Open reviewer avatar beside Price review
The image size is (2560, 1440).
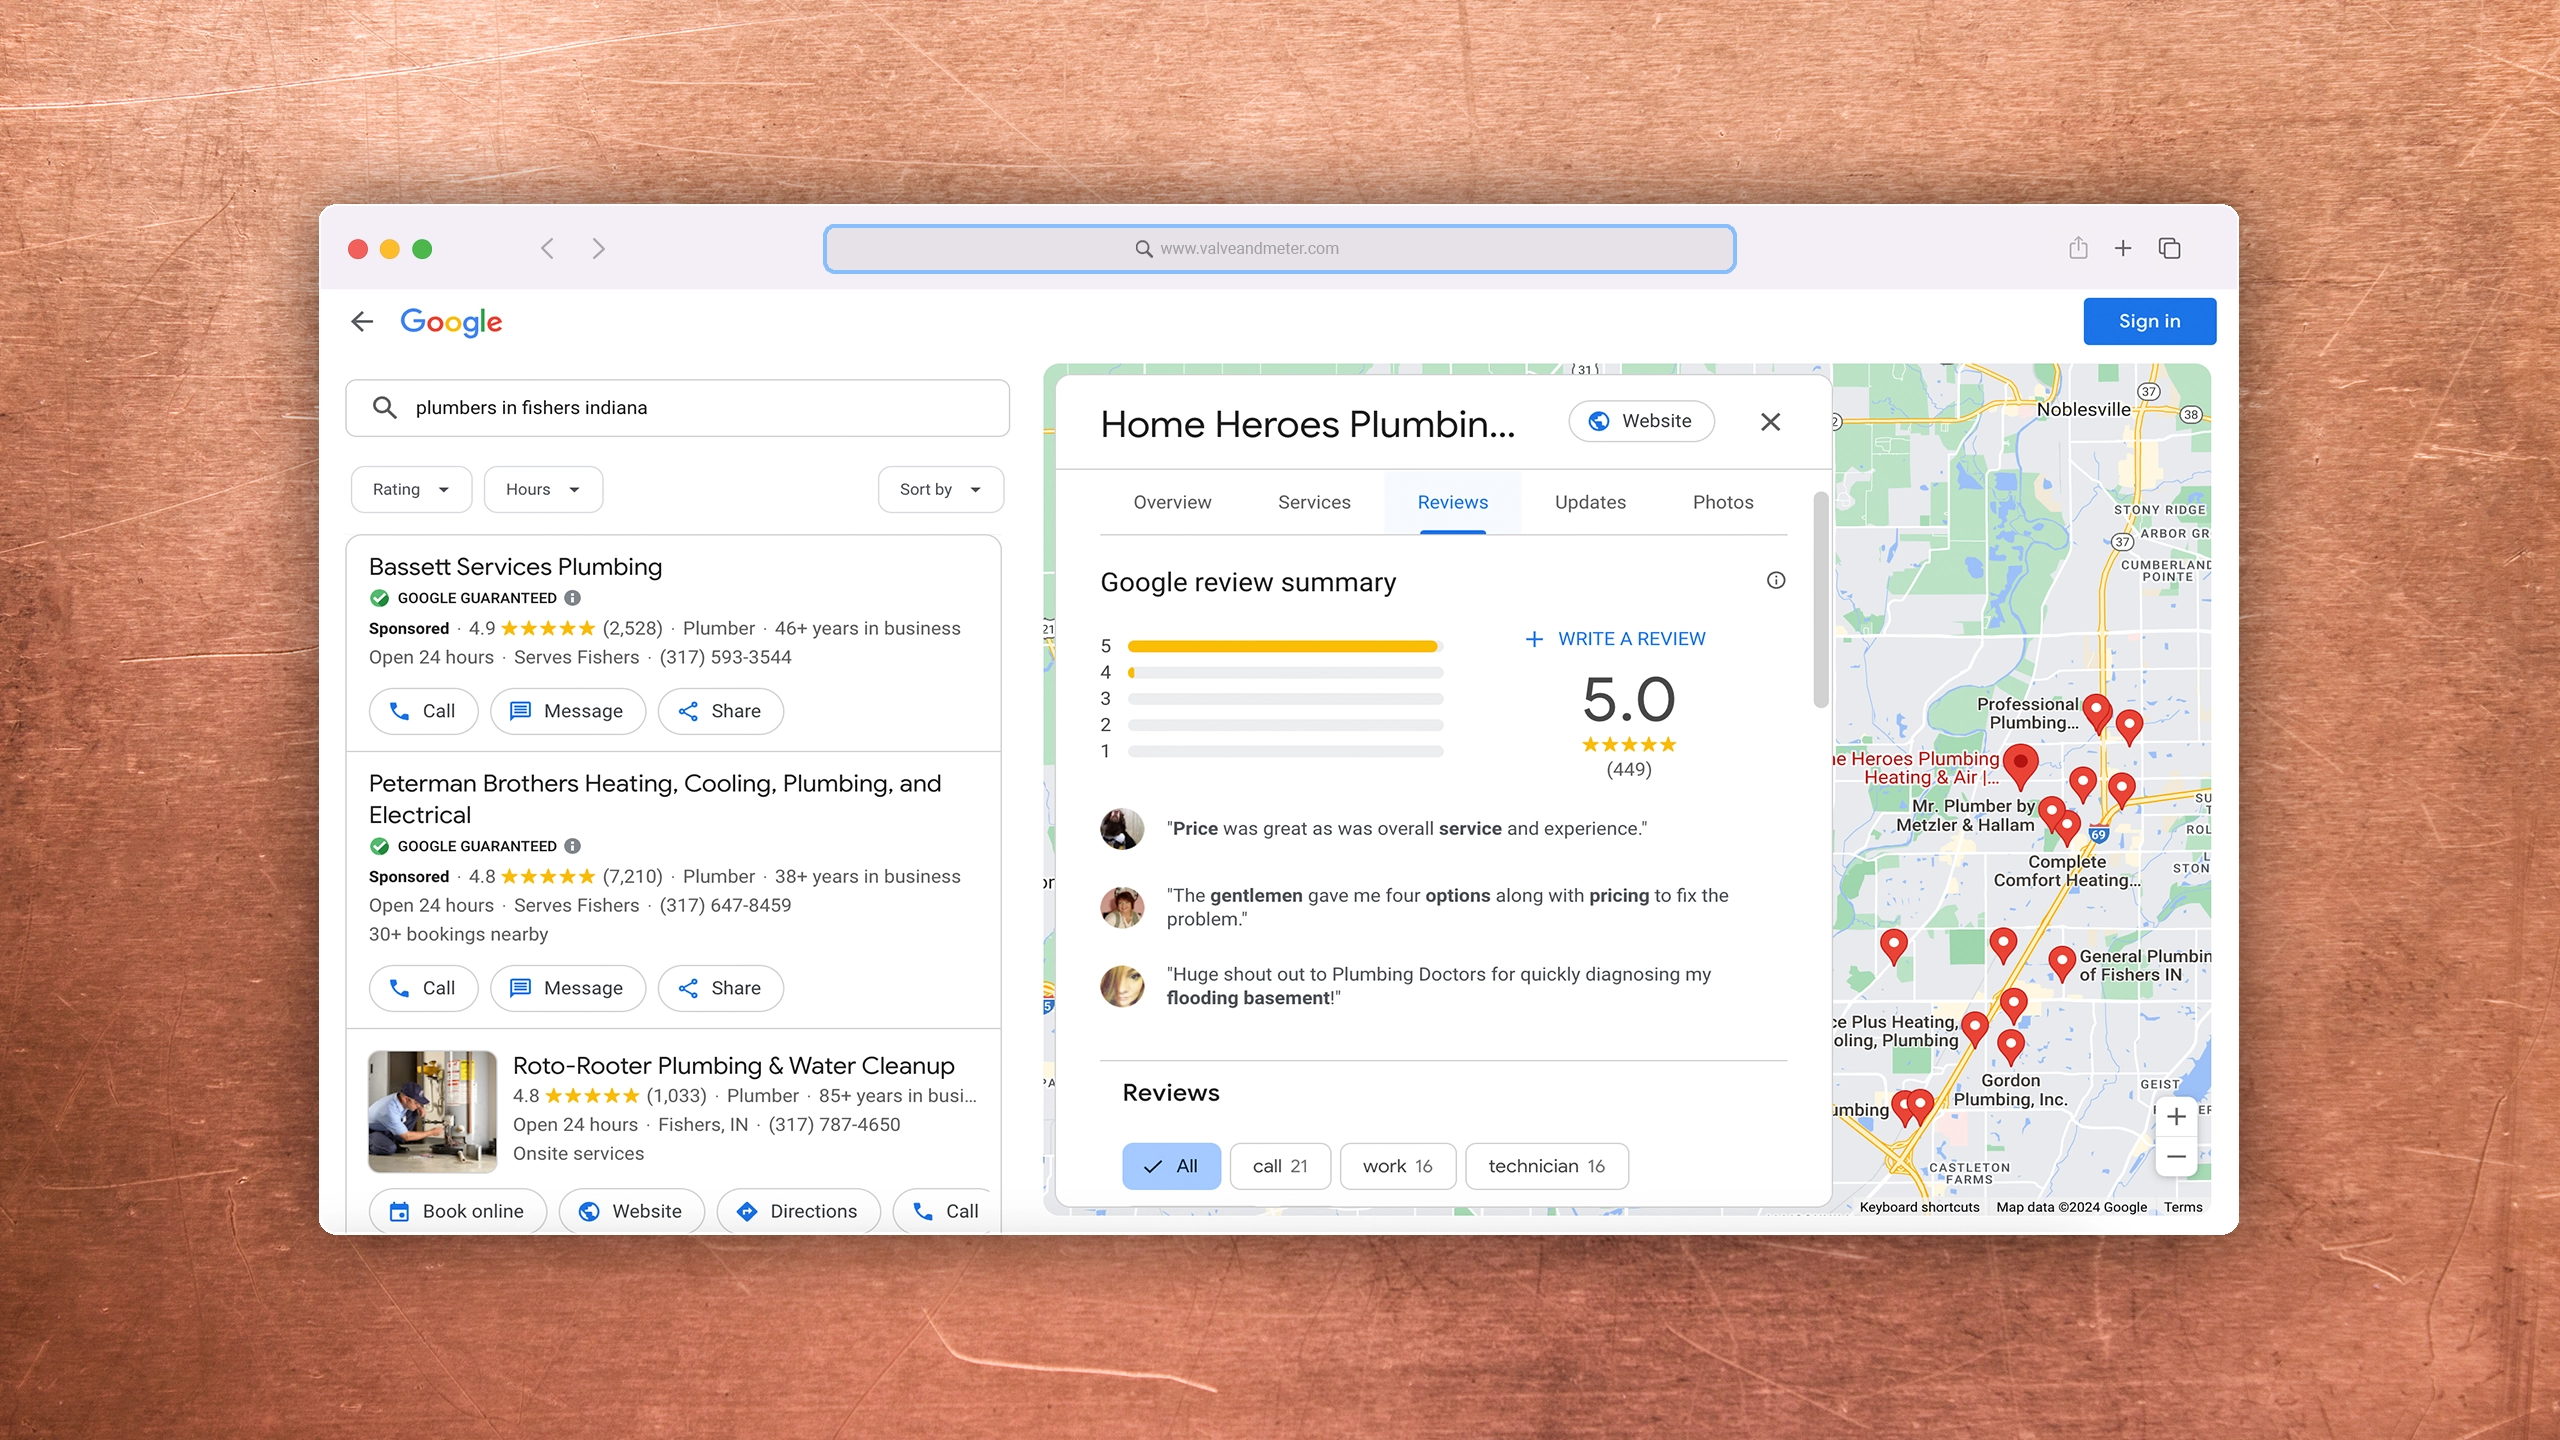pyautogui.click(x=1122, y=829)
